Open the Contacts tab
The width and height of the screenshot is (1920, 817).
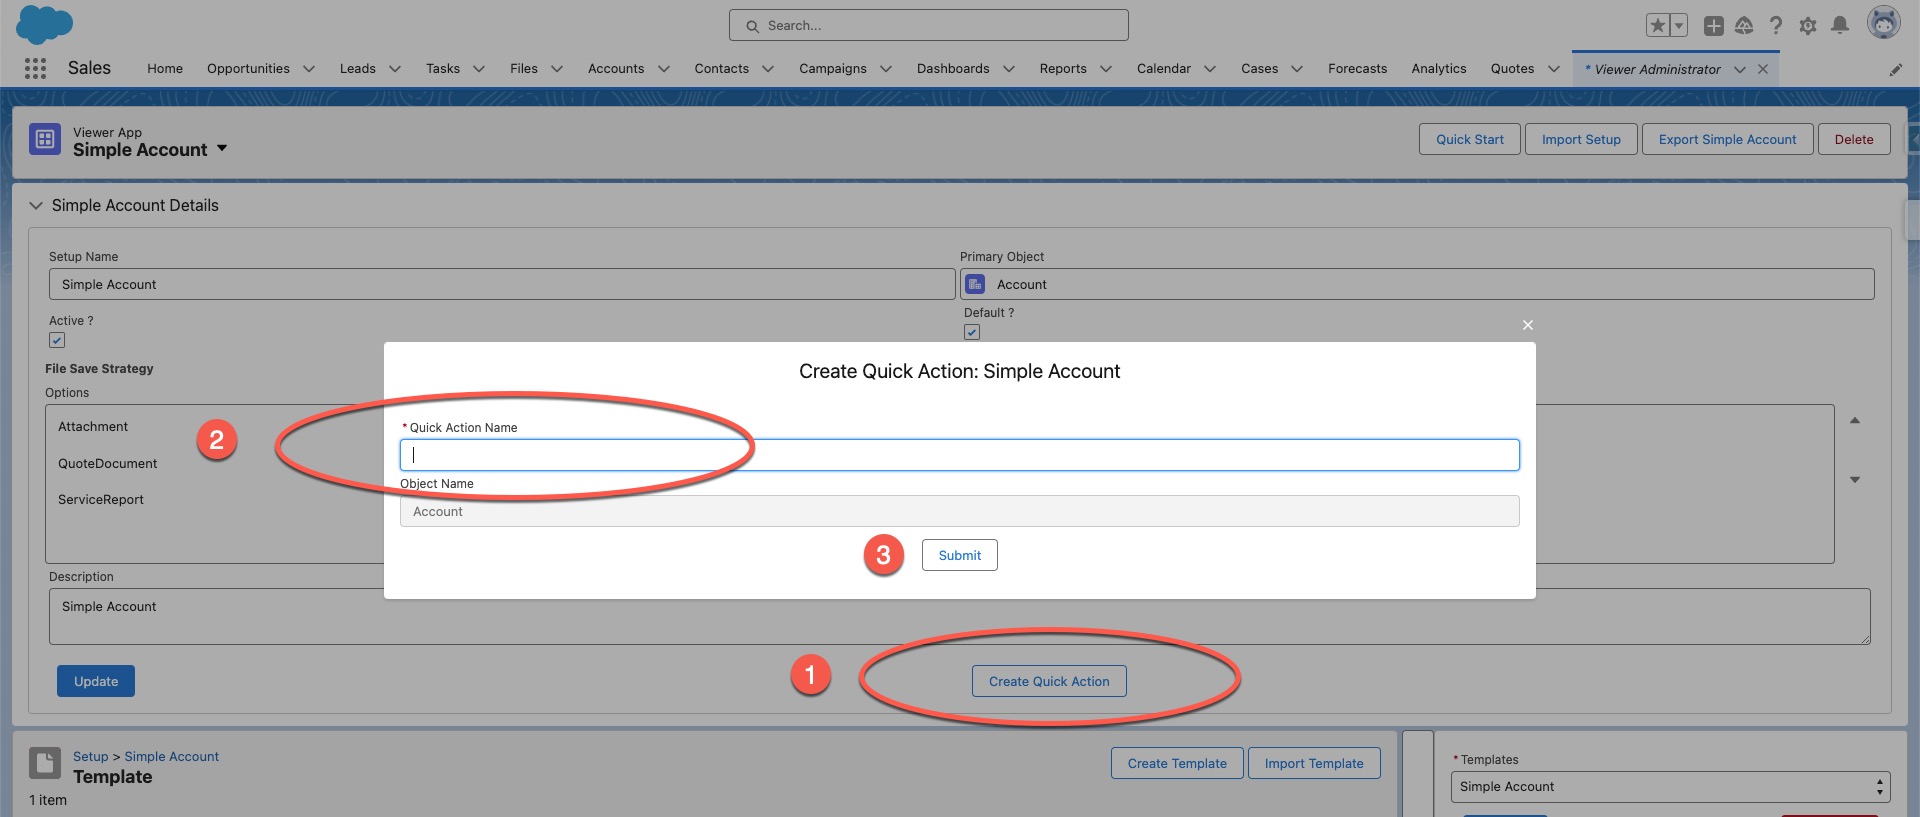(x=722, y=69)
